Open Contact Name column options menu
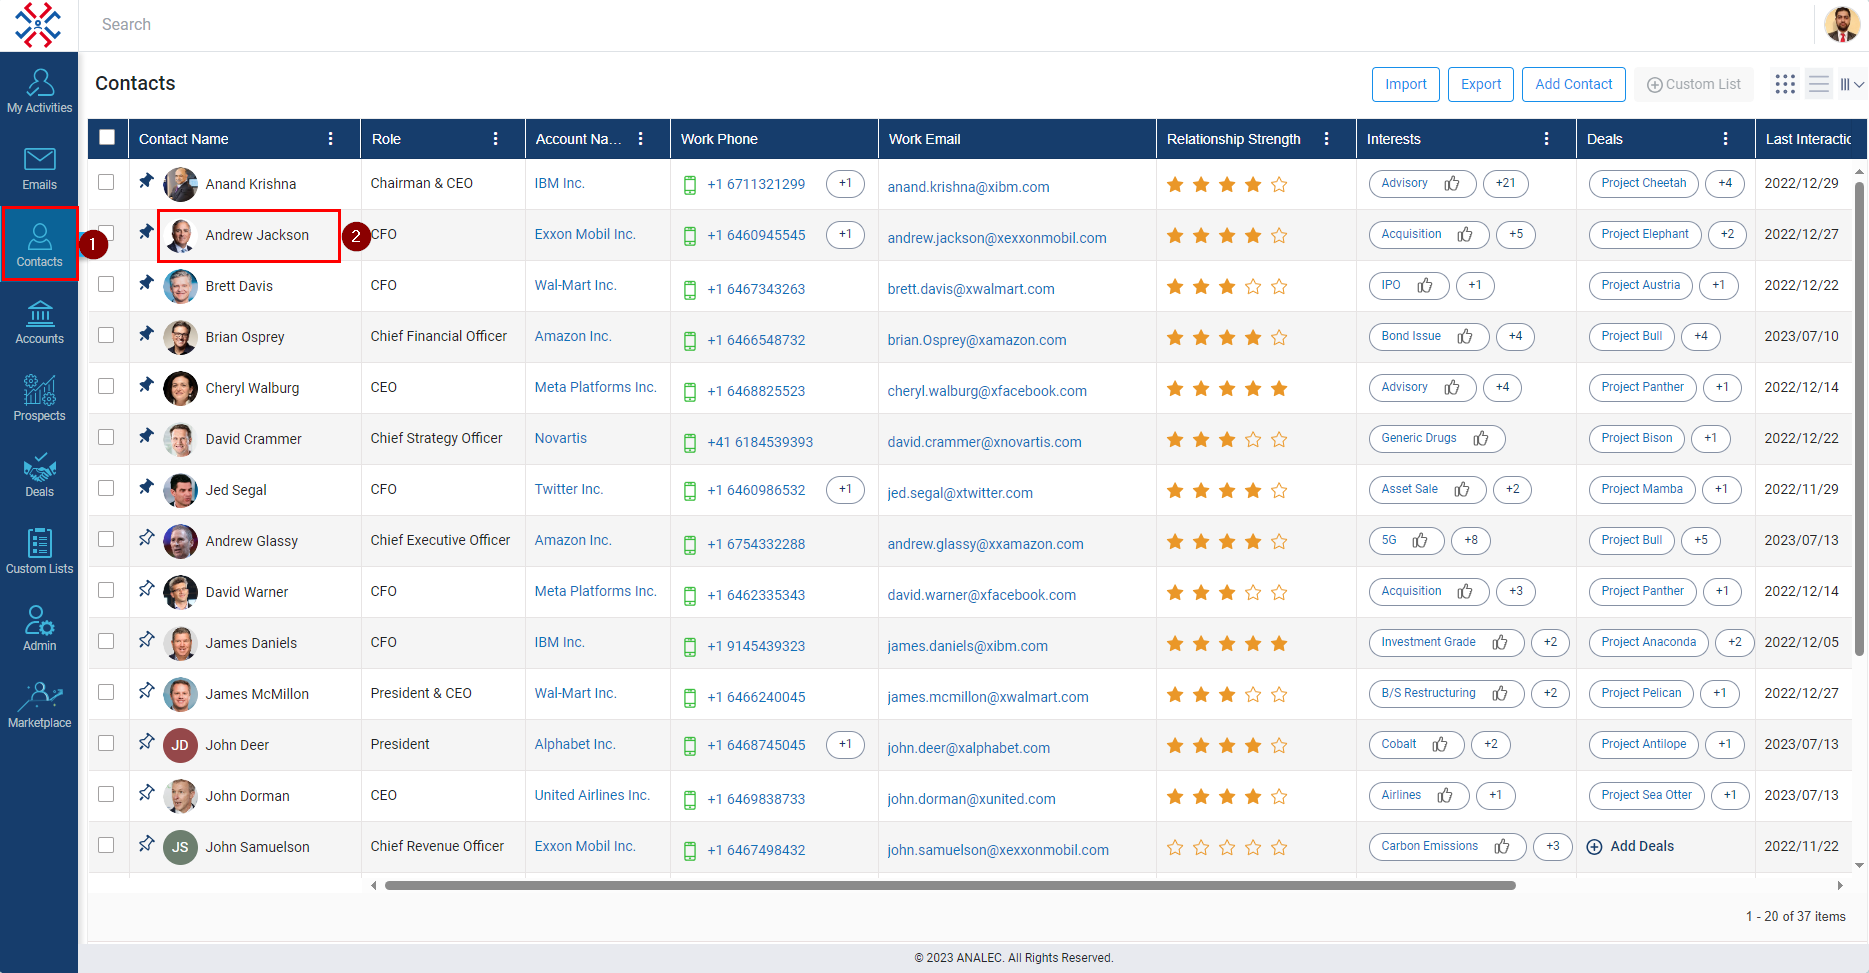 pyautogui.click(x=331, y=139)
